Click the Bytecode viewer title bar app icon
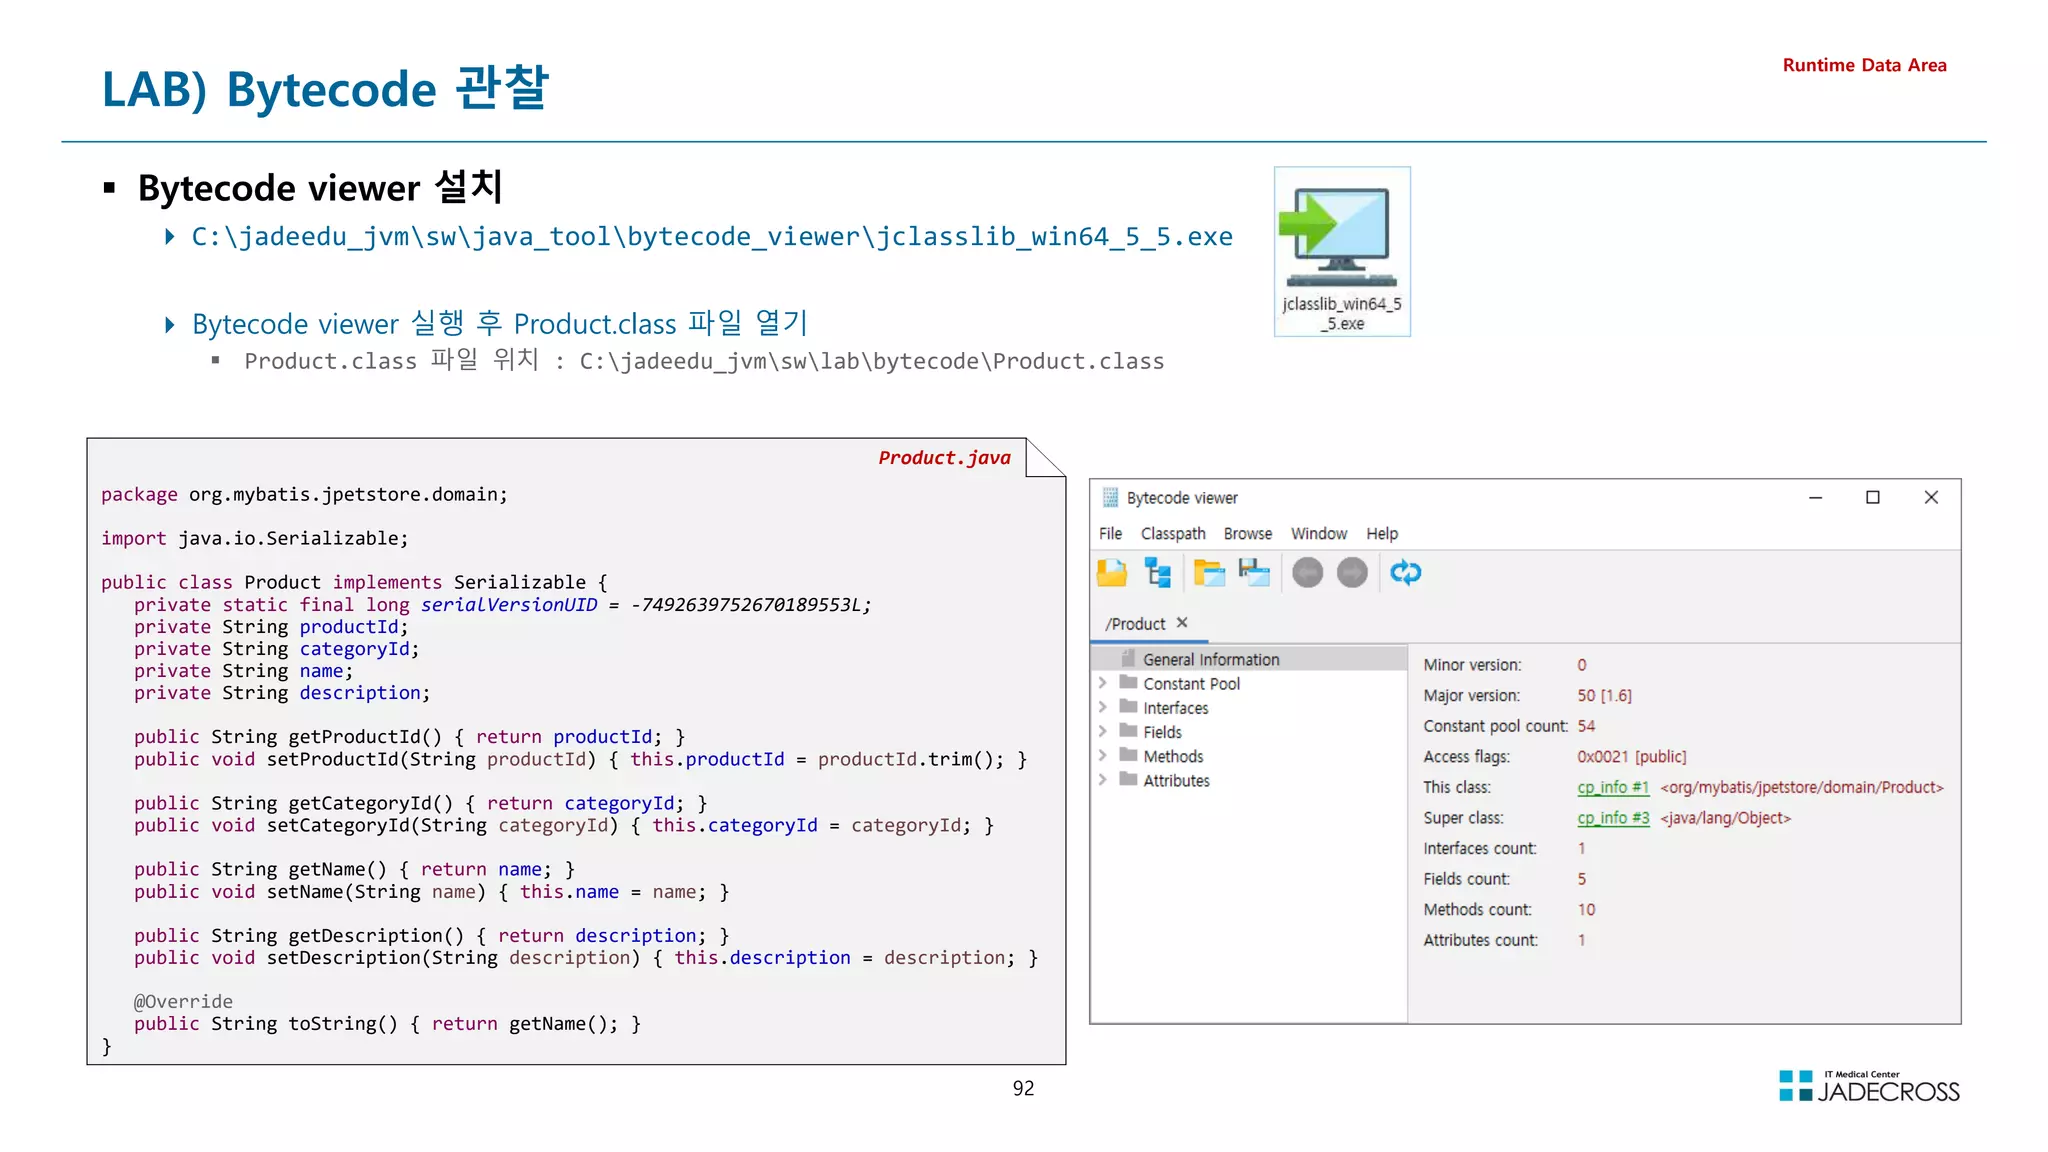 tap(1110, 498)
